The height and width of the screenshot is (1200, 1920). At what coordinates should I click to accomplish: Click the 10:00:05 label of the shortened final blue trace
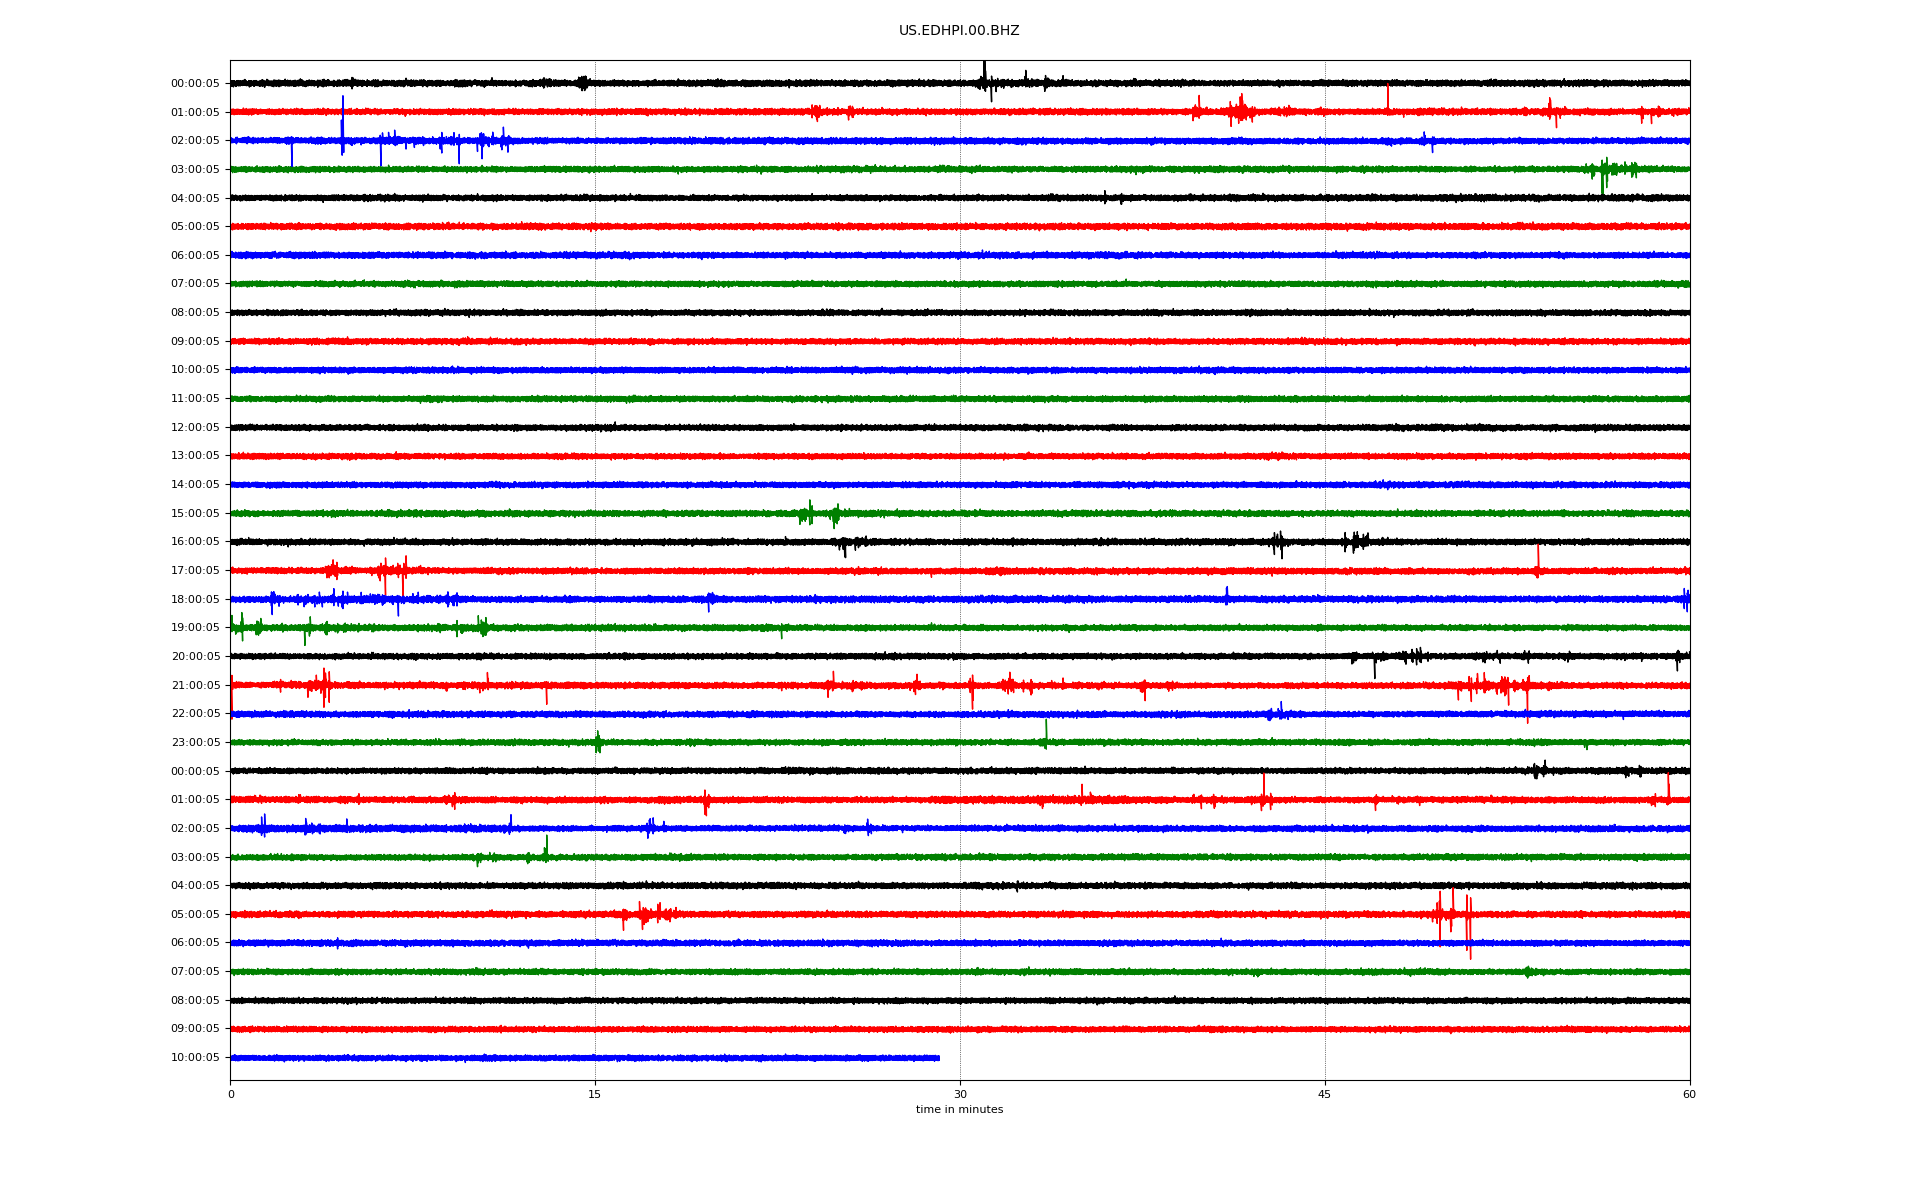195,1058
